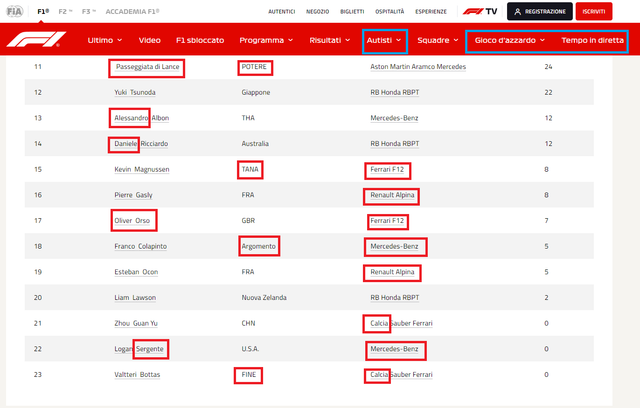Open driver Pierre Gasly link
Viewport: 640px width, 408px height.
[x=133, y=195]
